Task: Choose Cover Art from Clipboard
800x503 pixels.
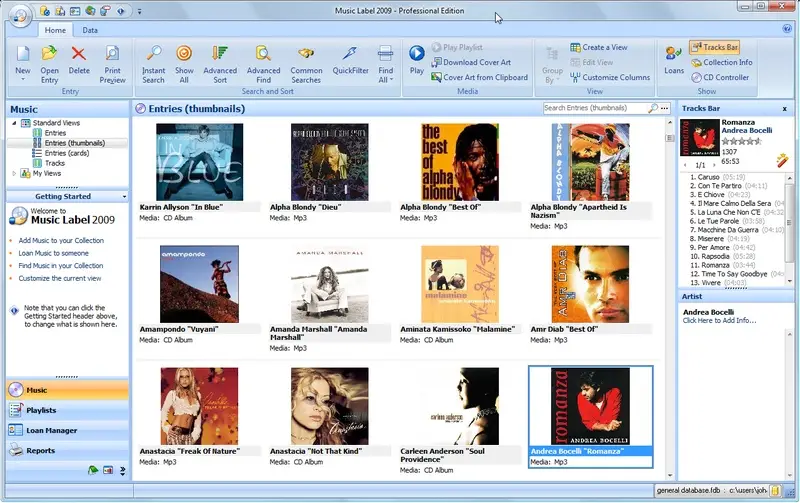Action: (479, 78)
